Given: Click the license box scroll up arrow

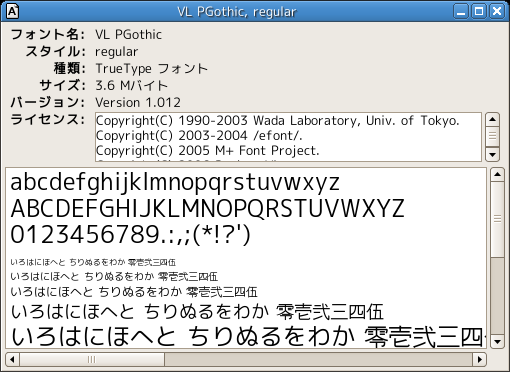Looking at the screenshot, I should pyautogui.click(x=492, y=119).
